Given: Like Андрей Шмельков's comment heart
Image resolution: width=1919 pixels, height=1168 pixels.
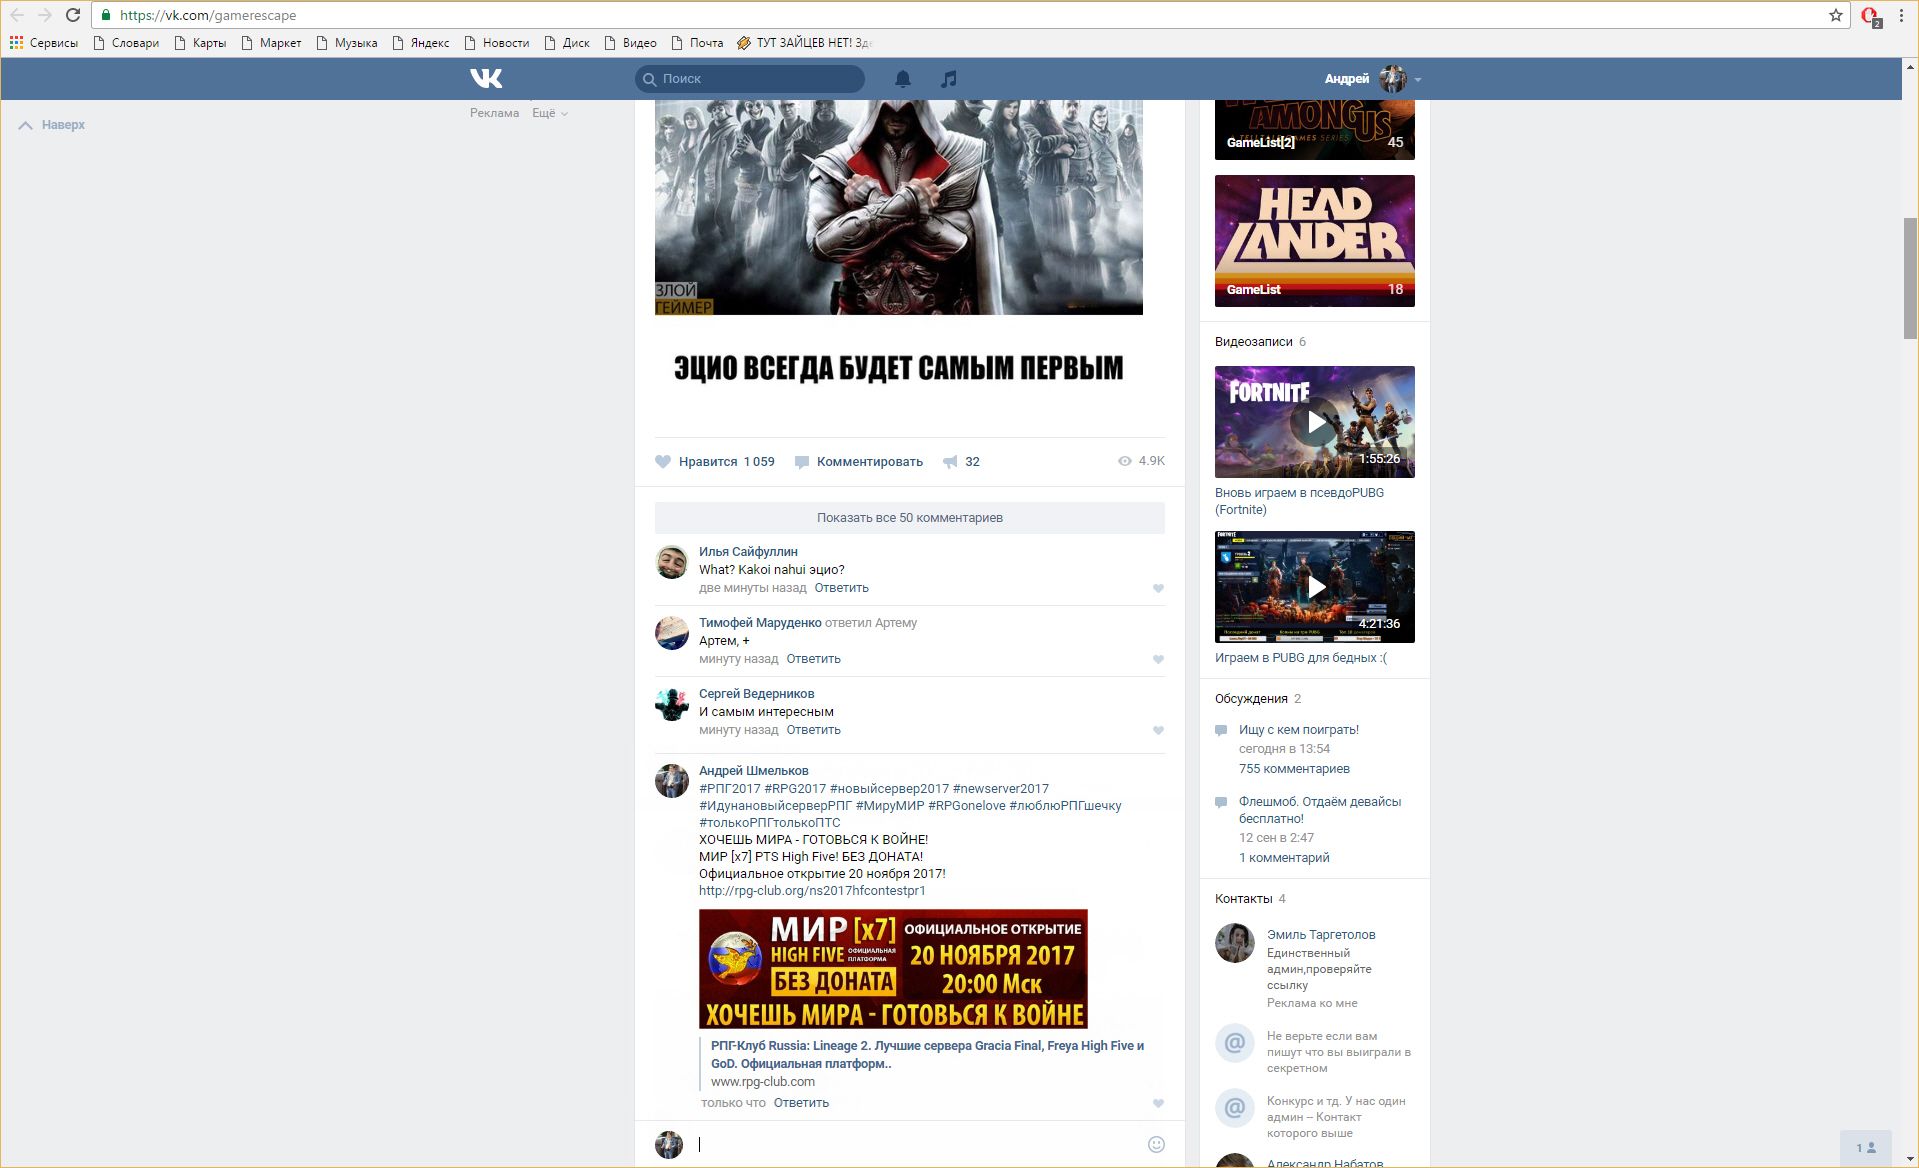Looking at the screenshot, I should (x=1158, y=1103).
